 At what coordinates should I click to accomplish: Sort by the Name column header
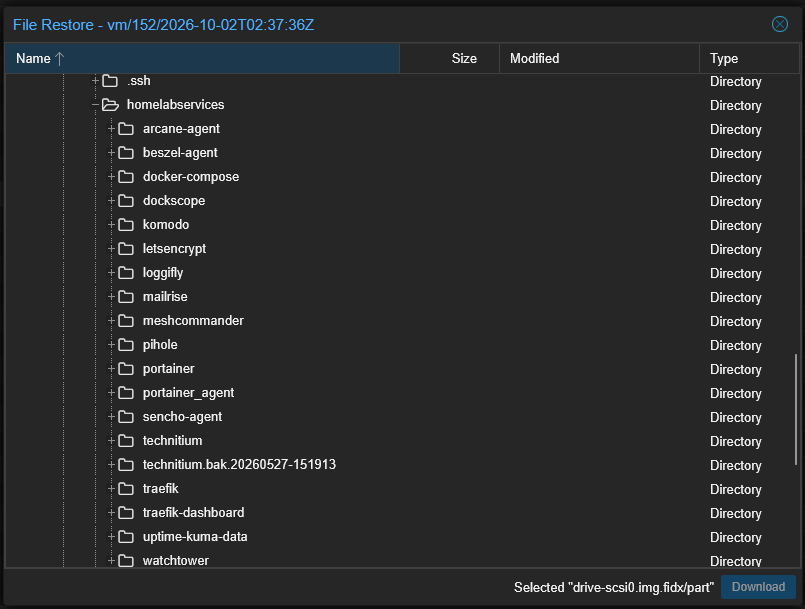(202, 59)
